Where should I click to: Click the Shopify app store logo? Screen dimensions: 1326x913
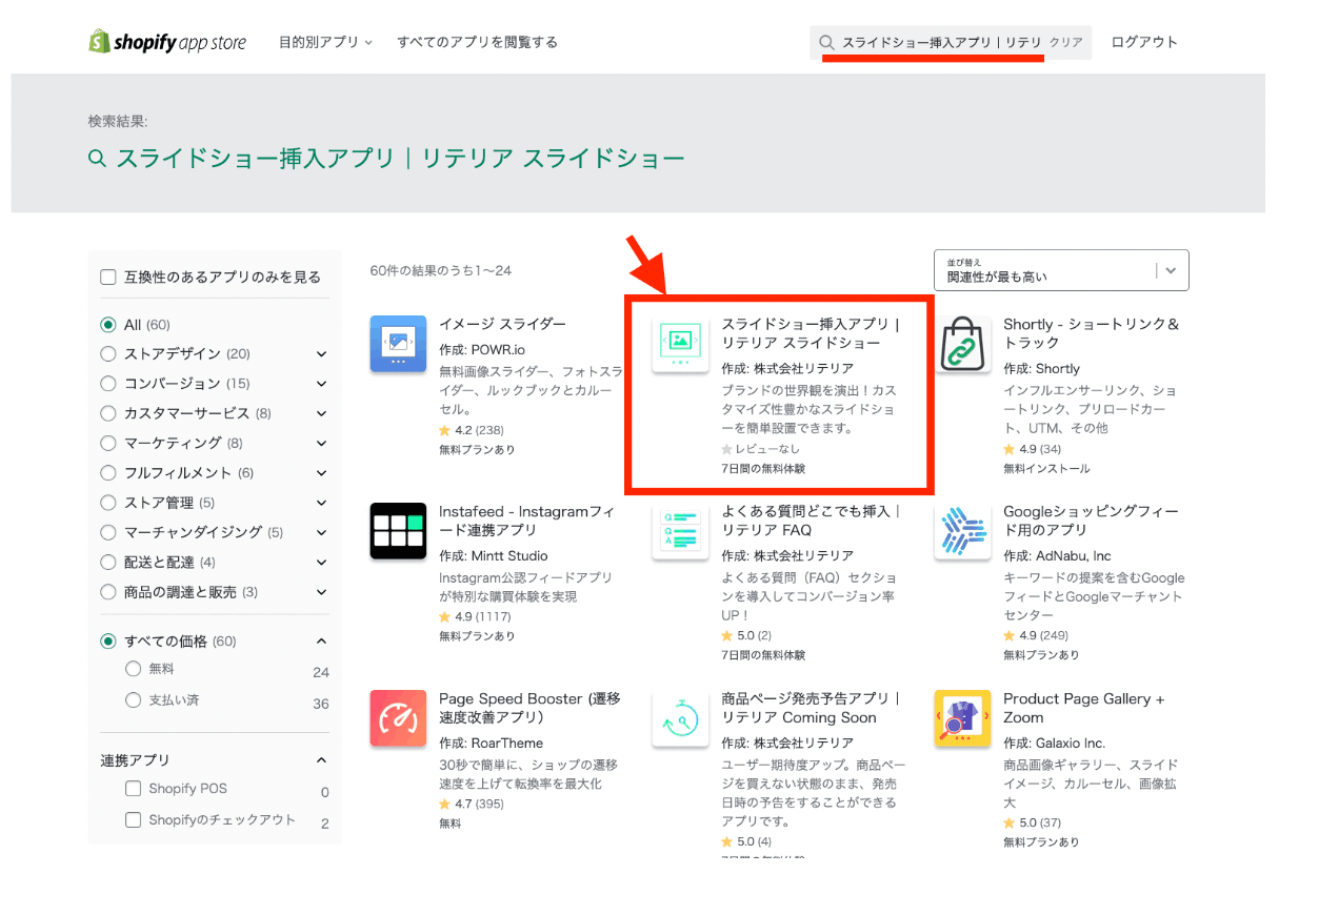(x=167, y=42)
